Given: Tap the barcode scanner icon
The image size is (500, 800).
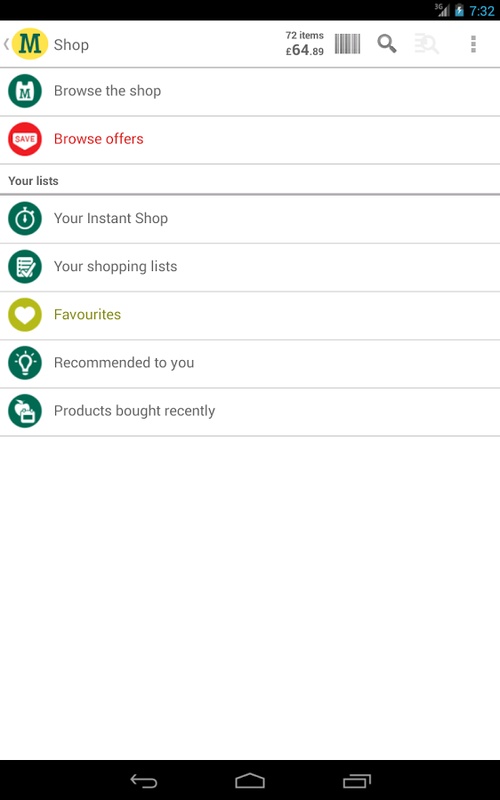Looking at the screenshot, I should click(x=347, y=44).
